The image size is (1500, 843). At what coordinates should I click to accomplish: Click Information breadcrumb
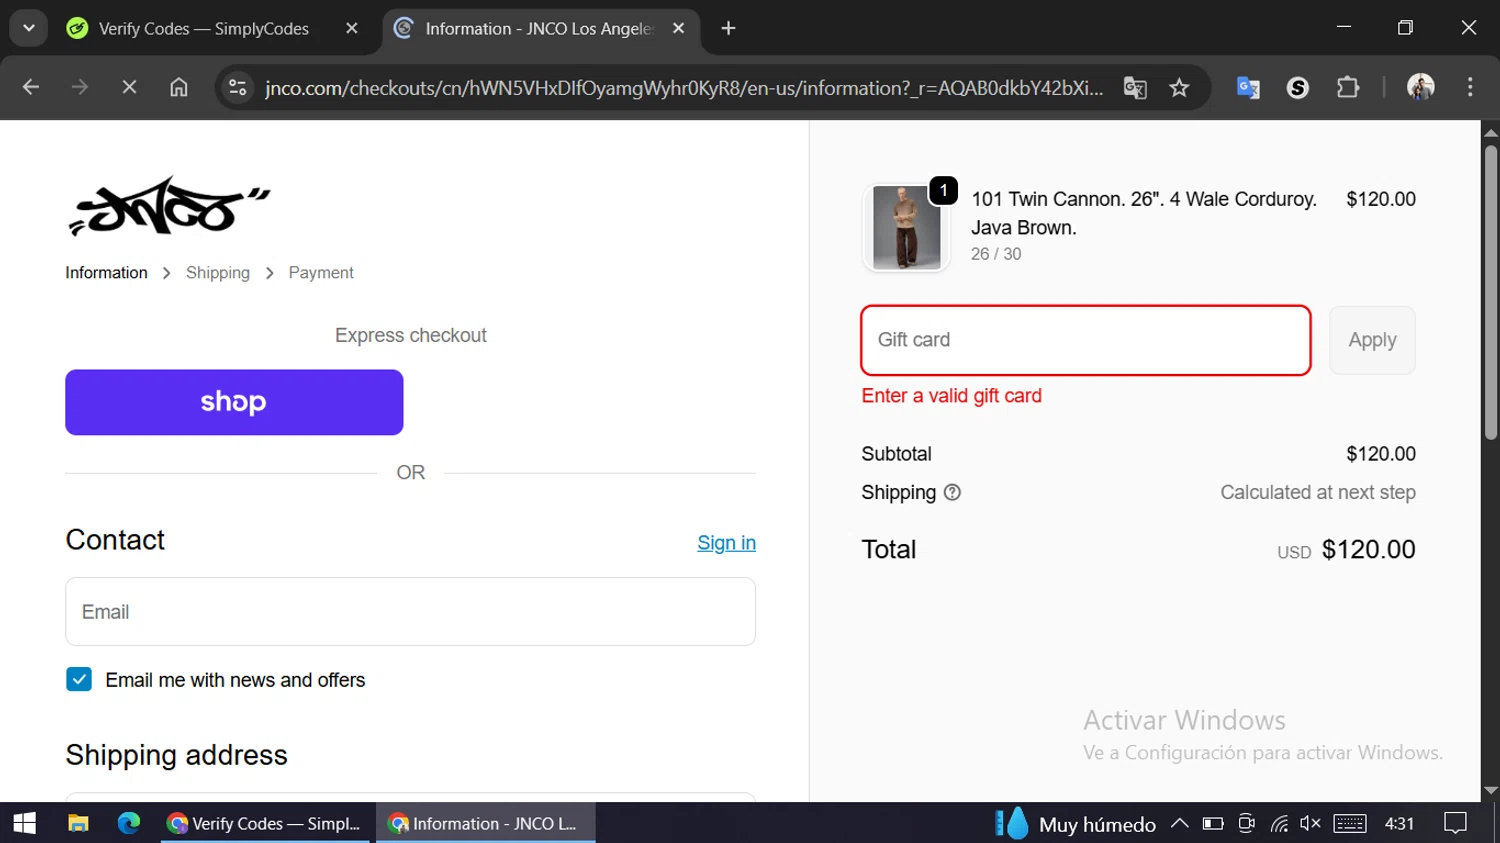[106, 273]
